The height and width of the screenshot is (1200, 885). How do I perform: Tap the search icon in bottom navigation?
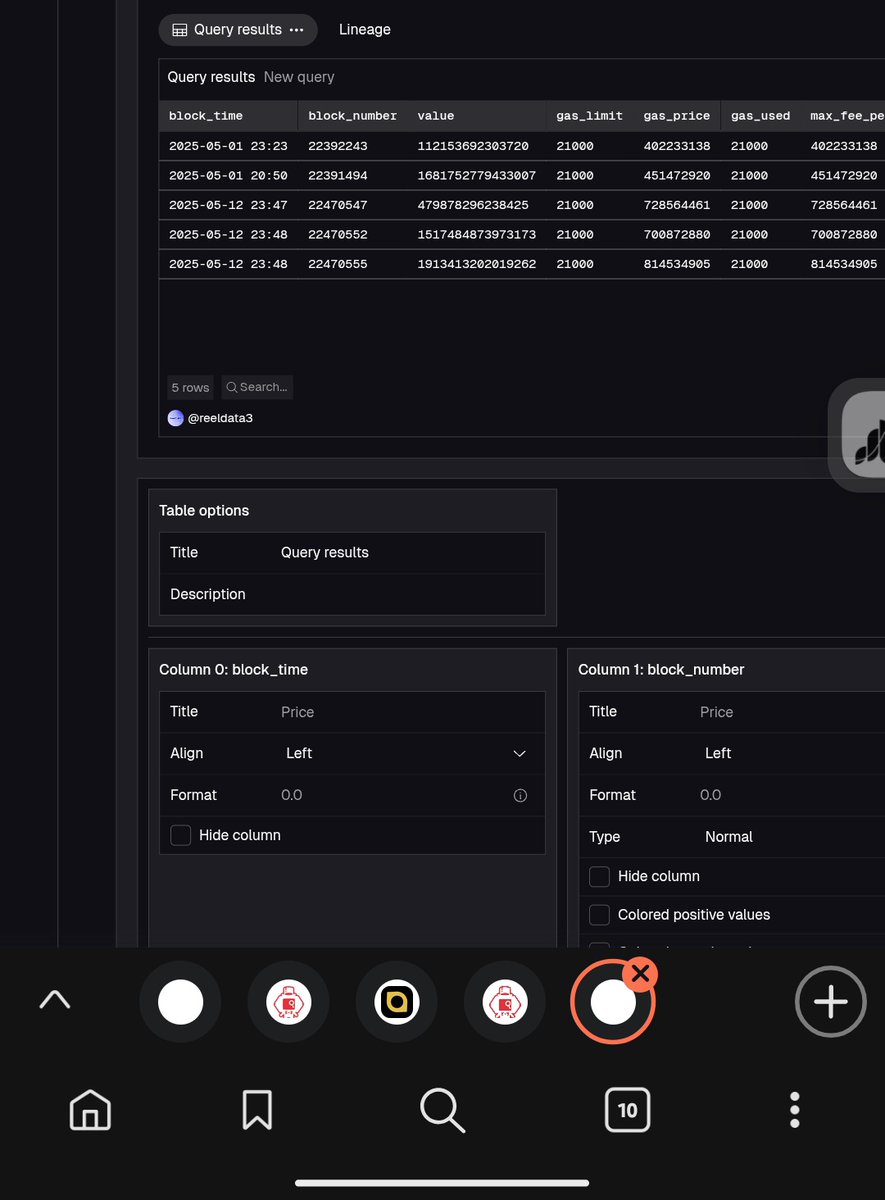(x=442, y=1109)
